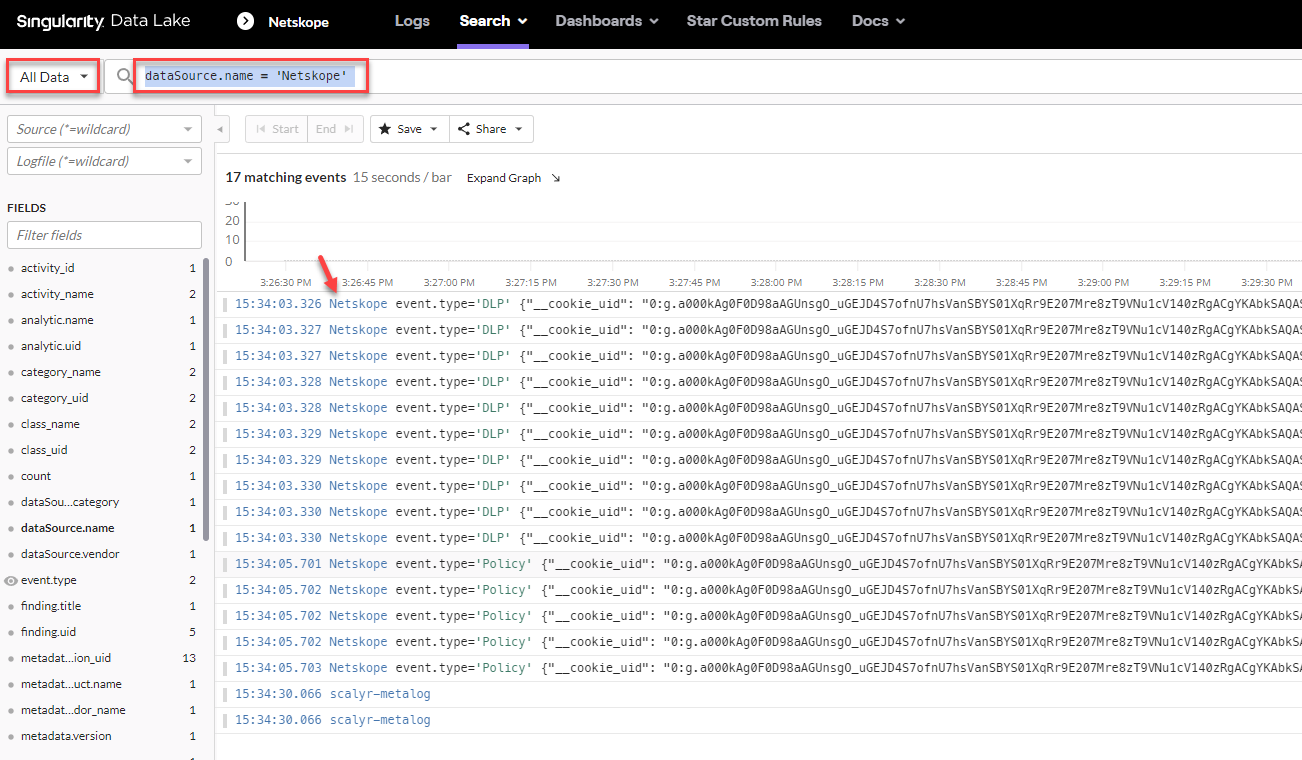Open Star Custom Rules

tap(754, 21)
